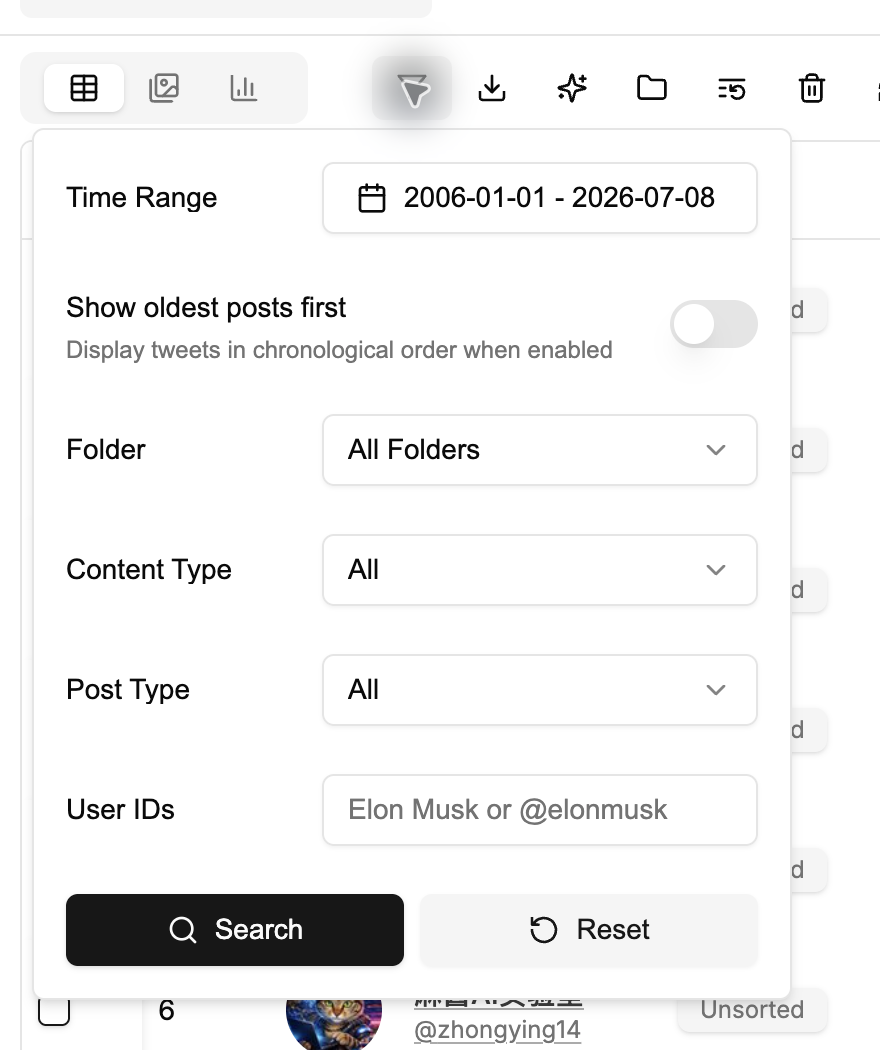Expand the Content Type dropdown

540,570
